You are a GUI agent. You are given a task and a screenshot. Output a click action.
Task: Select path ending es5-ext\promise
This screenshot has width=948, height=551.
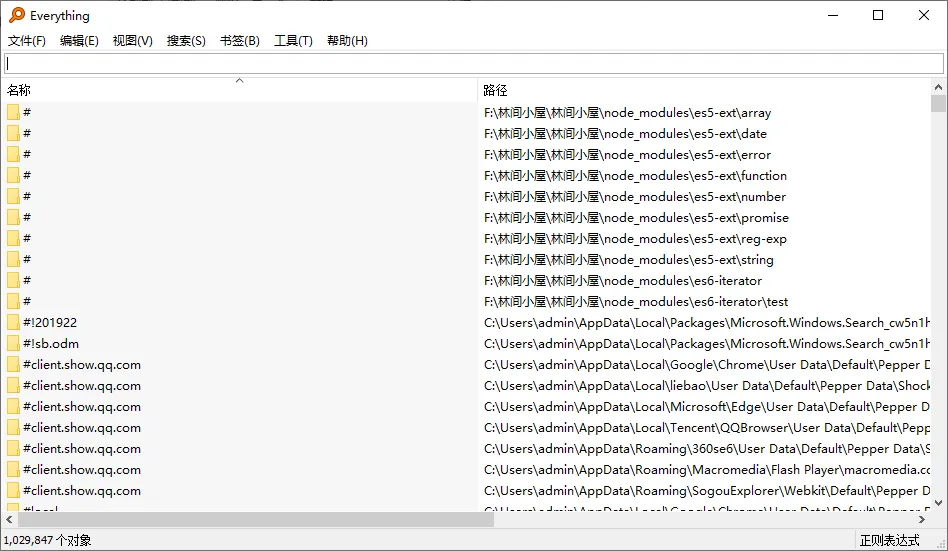pyautogui.click(x=637, y=218)
